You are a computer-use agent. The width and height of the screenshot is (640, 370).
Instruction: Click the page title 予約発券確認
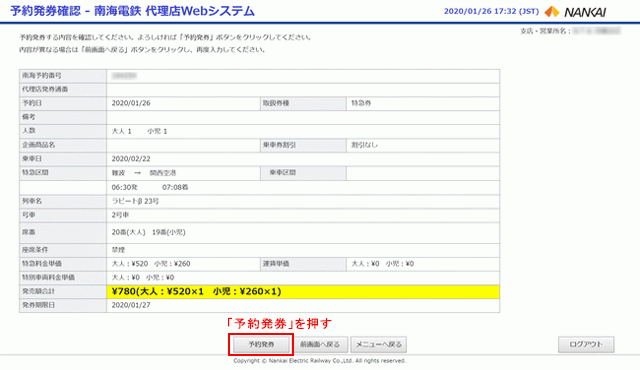pyautogui.click(x=45, y=11)
